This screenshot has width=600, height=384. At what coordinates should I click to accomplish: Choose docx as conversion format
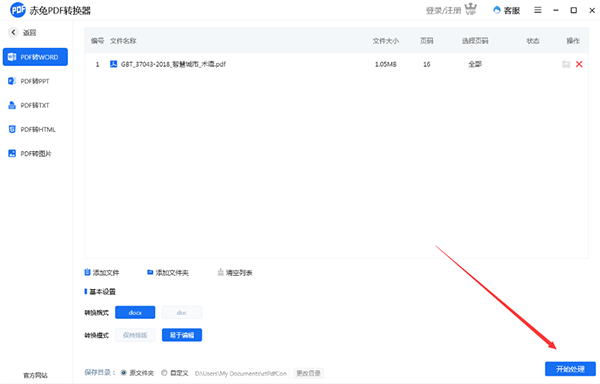point(135,312)
